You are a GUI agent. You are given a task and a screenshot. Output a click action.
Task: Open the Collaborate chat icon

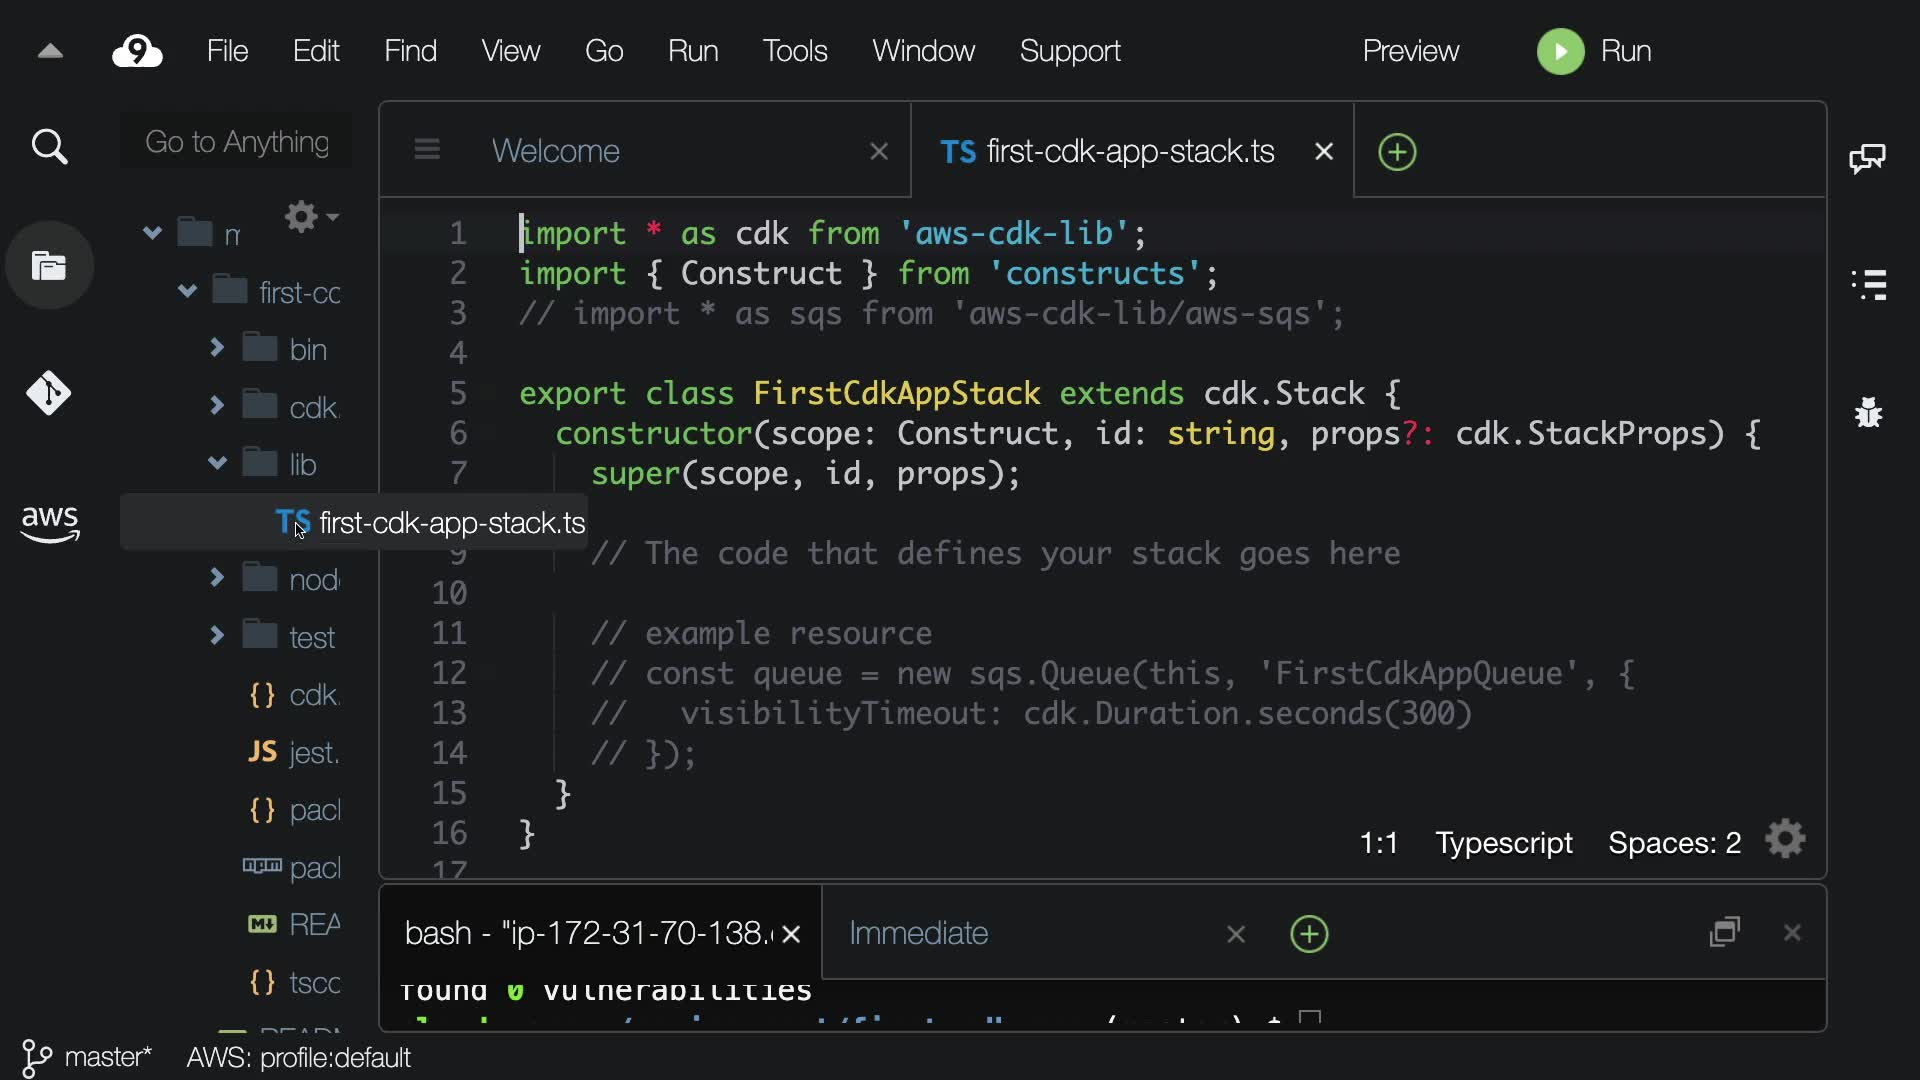pyautogui.click(x=1868, y=158)
